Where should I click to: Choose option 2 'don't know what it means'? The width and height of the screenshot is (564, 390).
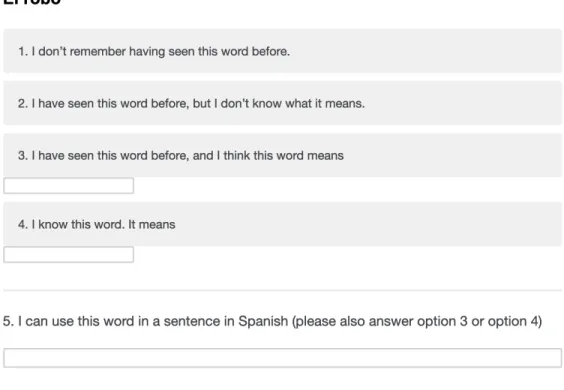click(x=283, y=103)
